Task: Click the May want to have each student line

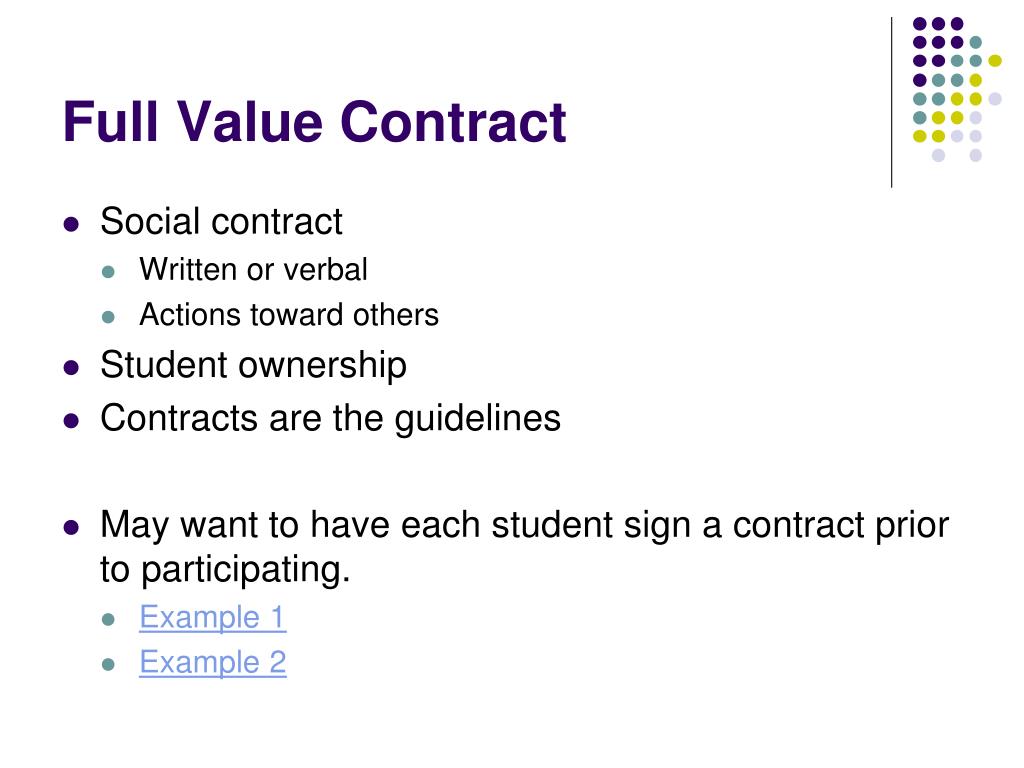Action: coord(524,525)
